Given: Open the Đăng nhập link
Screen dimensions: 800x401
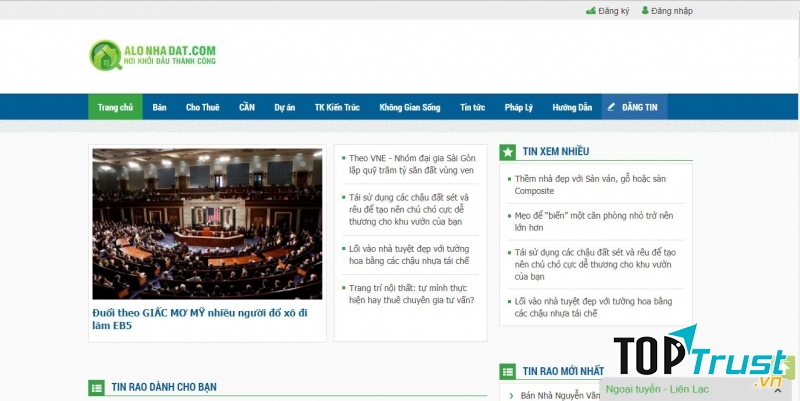Looking at the screenshot, I should pyautogui.click(x=671, y=11).
